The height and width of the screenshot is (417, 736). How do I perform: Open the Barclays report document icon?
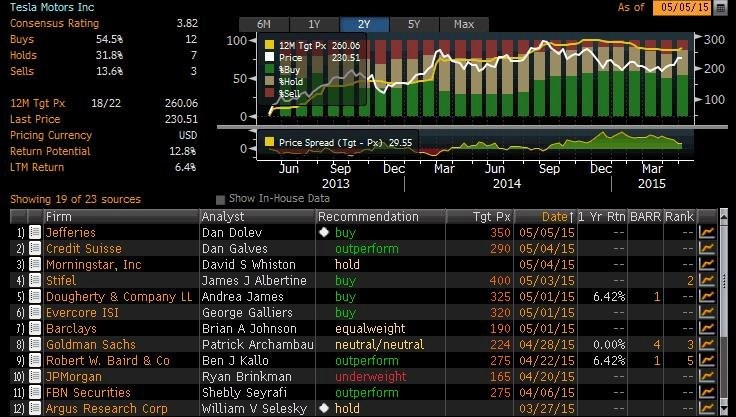point(35,328)
